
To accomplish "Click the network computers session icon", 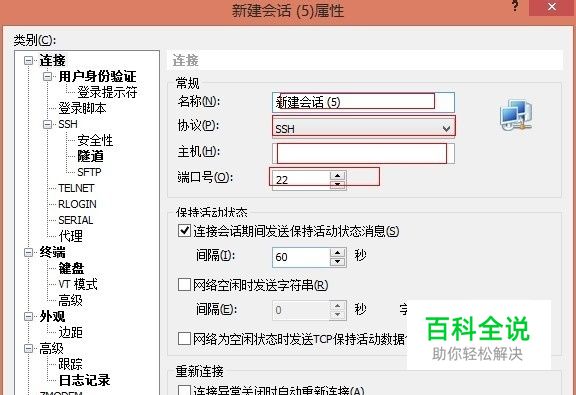I will click(516, 115).
